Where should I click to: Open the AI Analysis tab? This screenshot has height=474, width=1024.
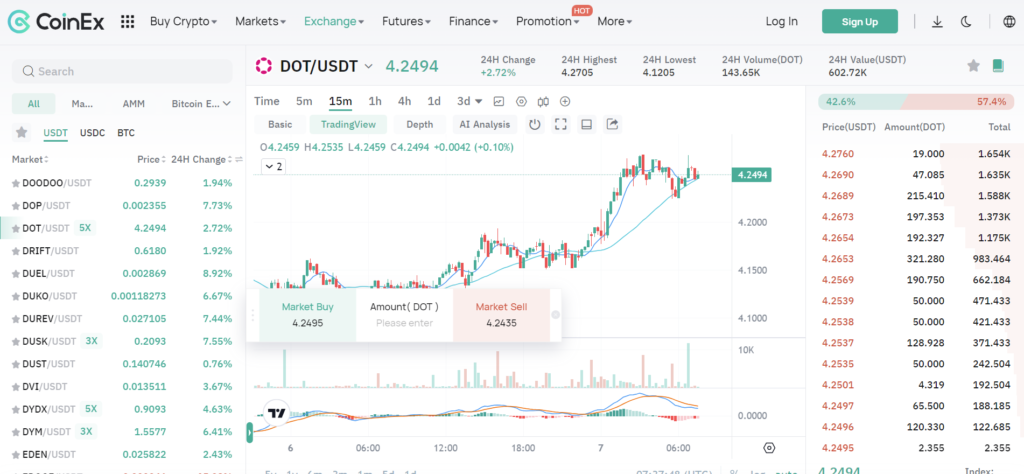pyautogui.click(x=485, y=124)
